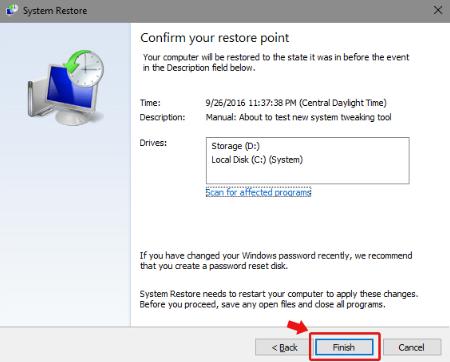Close the System Restore dialog
This screenshot has width=450, height=362.
point(438,10)
